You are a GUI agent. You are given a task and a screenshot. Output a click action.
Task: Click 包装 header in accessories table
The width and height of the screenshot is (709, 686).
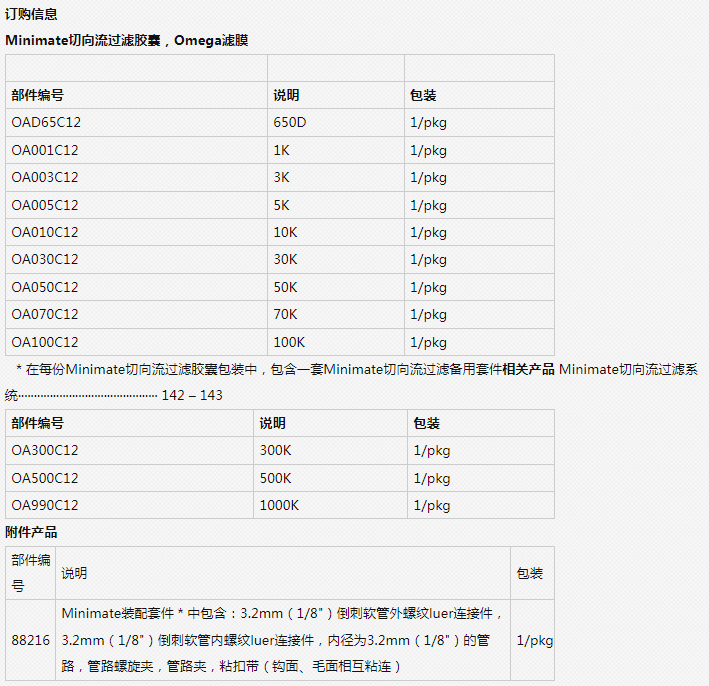tap(529, 573)
